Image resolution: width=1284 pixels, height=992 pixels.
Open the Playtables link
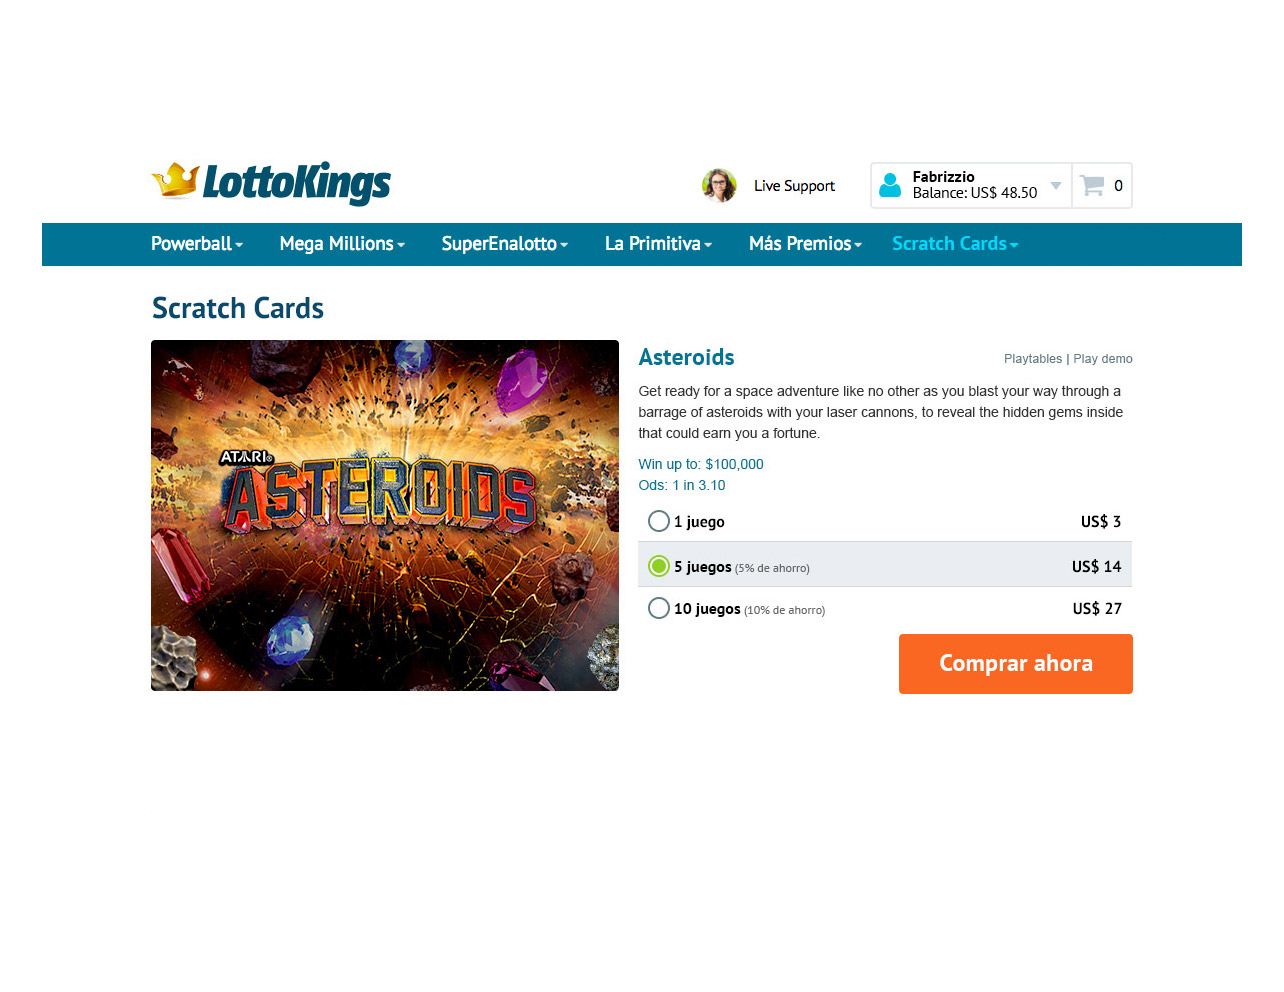pyautogui.click(x=1033, y=359)
